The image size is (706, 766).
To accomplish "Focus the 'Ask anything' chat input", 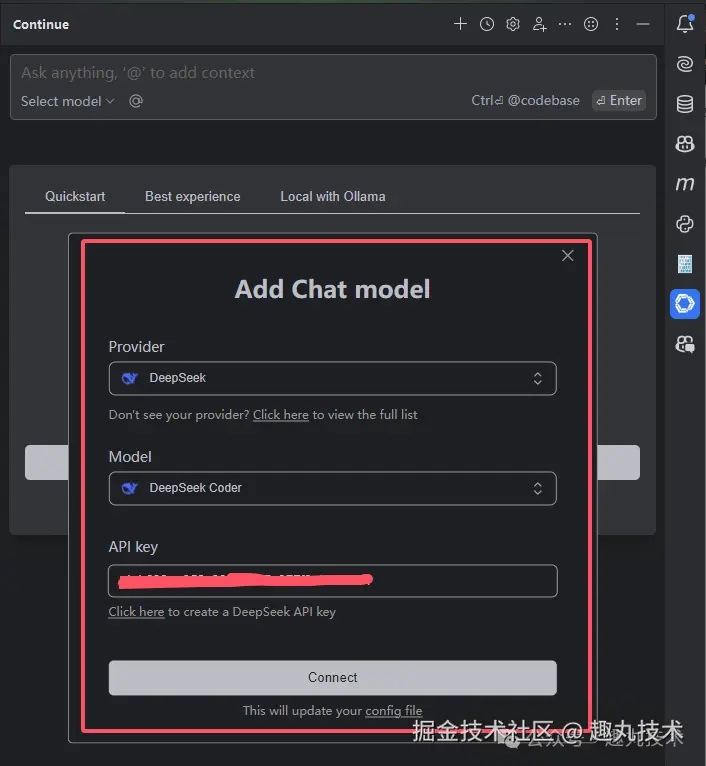I will [332, 73].
